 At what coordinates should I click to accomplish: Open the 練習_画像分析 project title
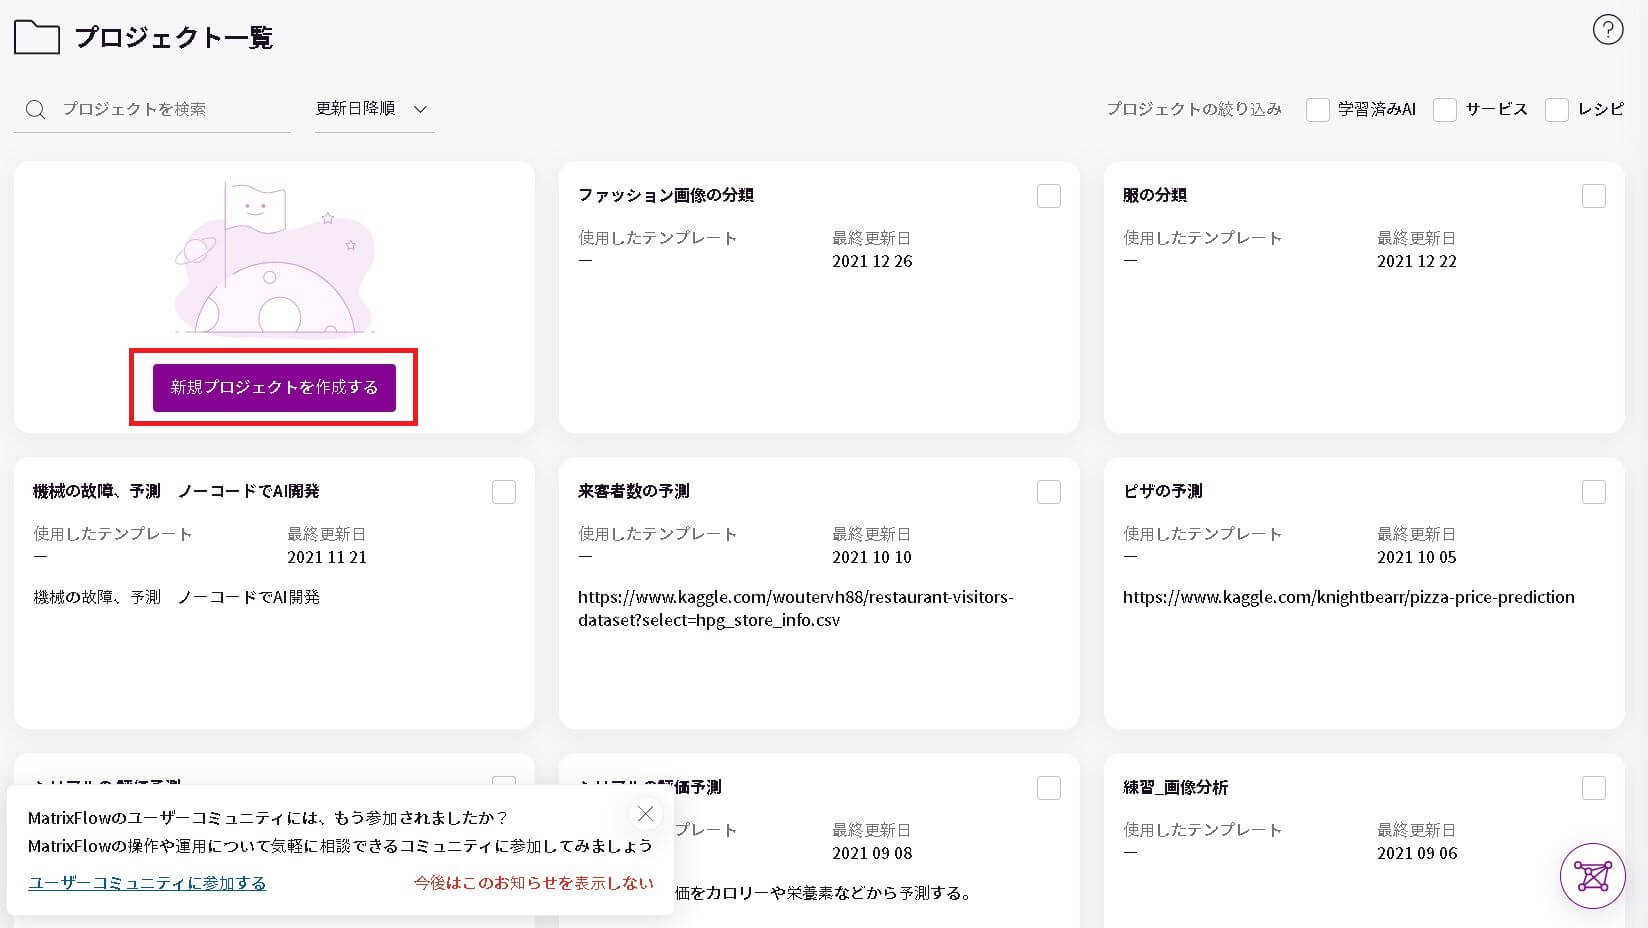(1176, 787)
